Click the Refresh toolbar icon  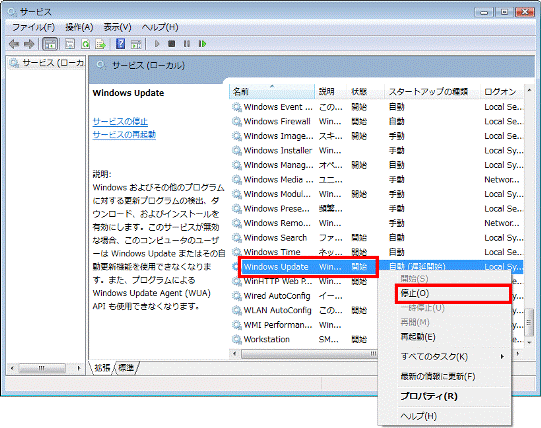(85, 44)
